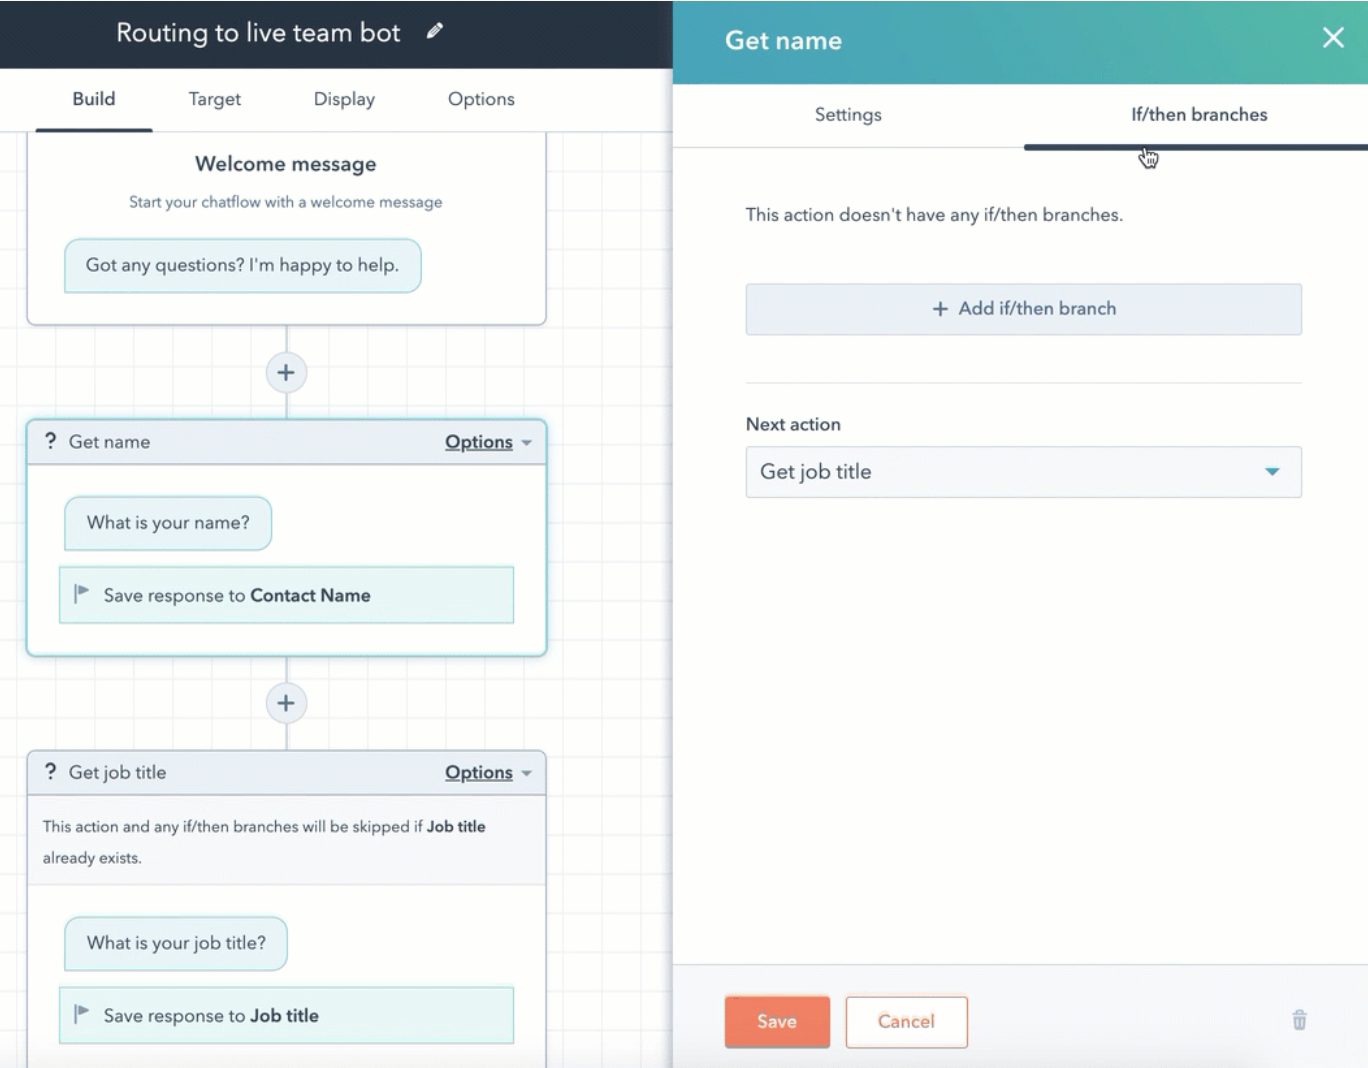Cancel editing the Get name action
This screenshot has height=1068, width=1368.
point(906,1021)
